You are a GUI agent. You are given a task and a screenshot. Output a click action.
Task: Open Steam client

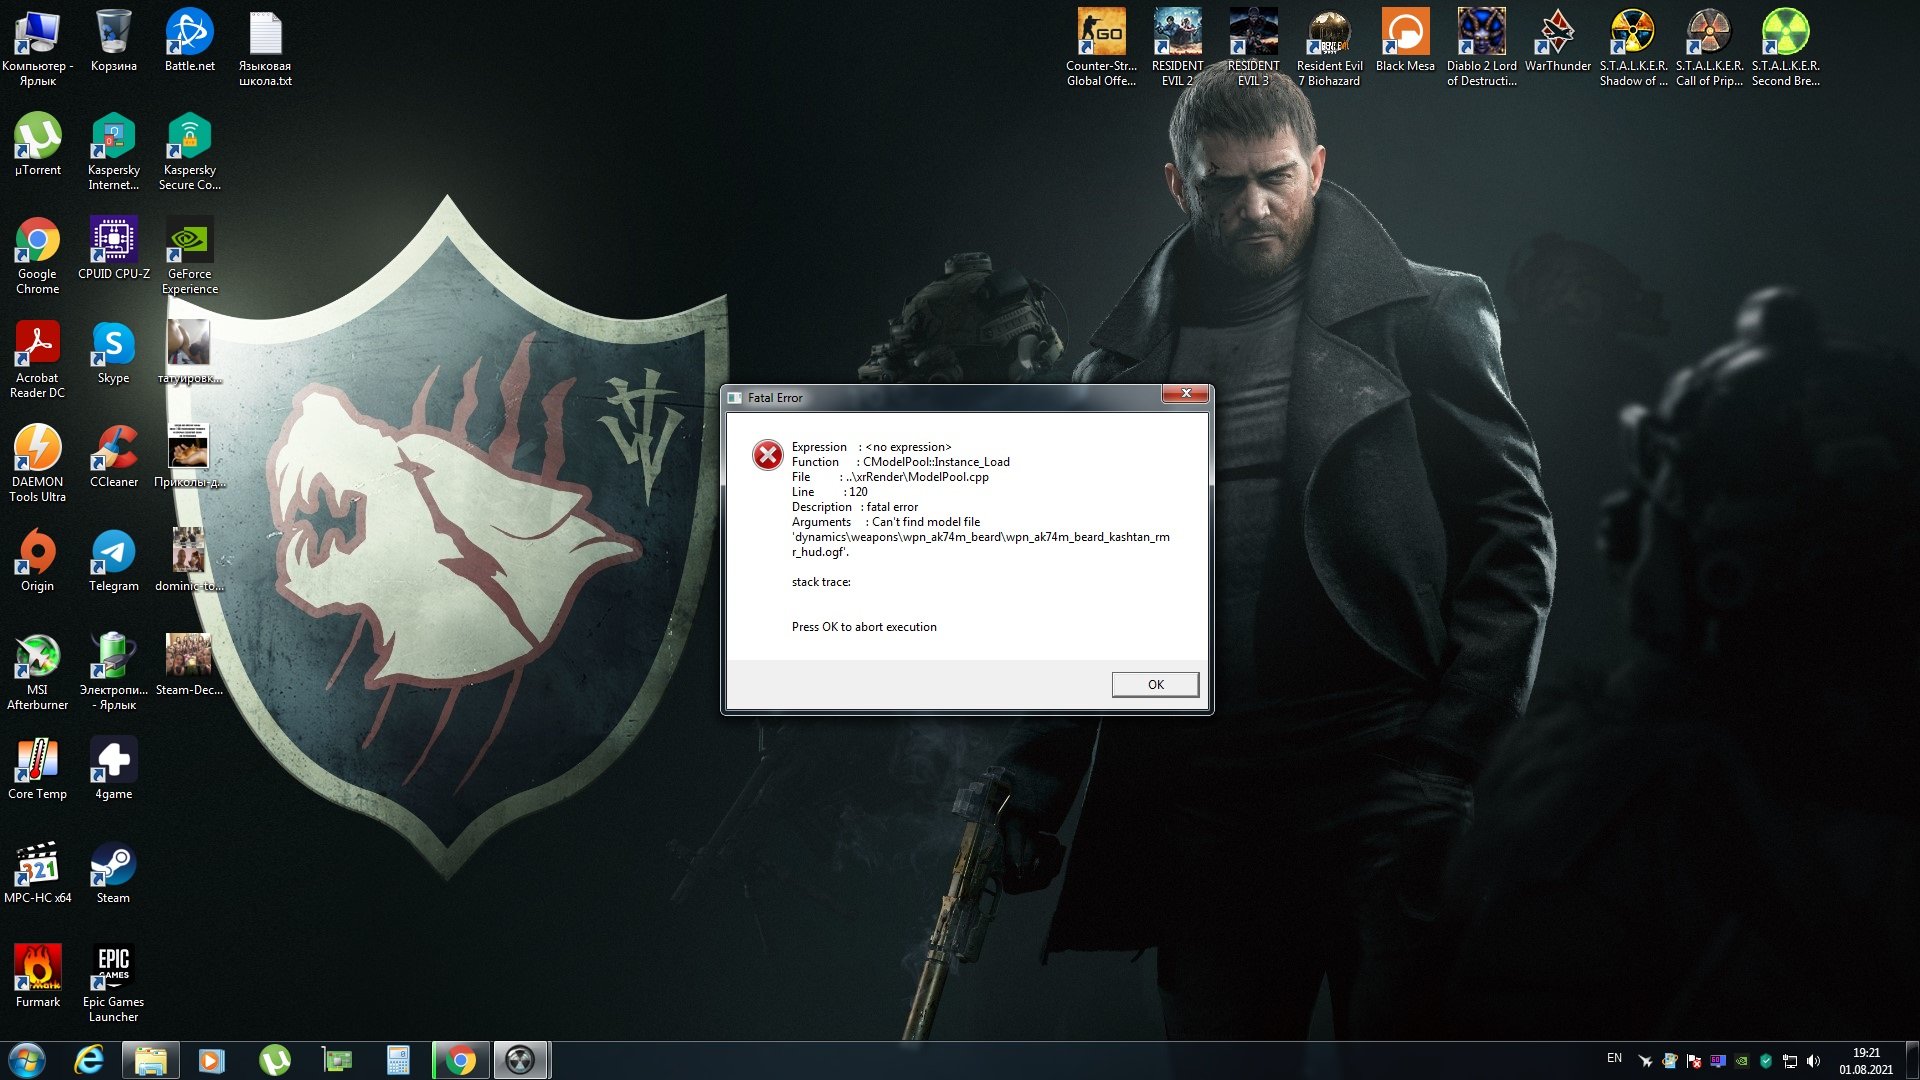(112, 869)
